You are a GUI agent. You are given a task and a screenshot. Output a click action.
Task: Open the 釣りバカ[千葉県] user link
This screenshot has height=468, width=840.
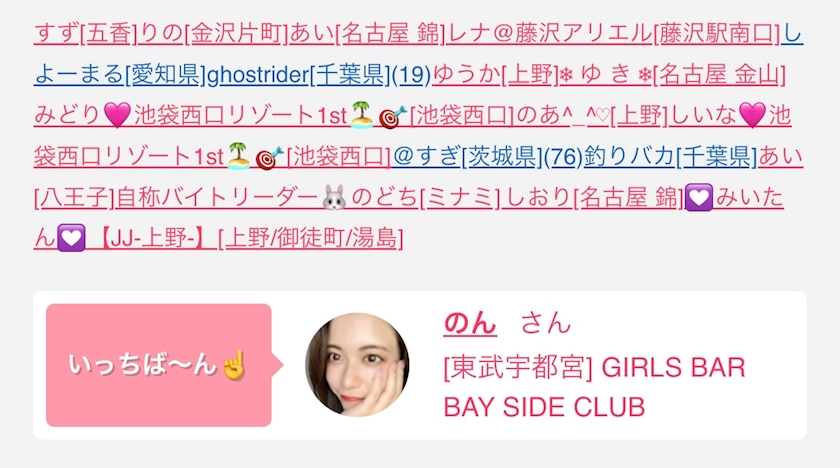click(670, 156)
